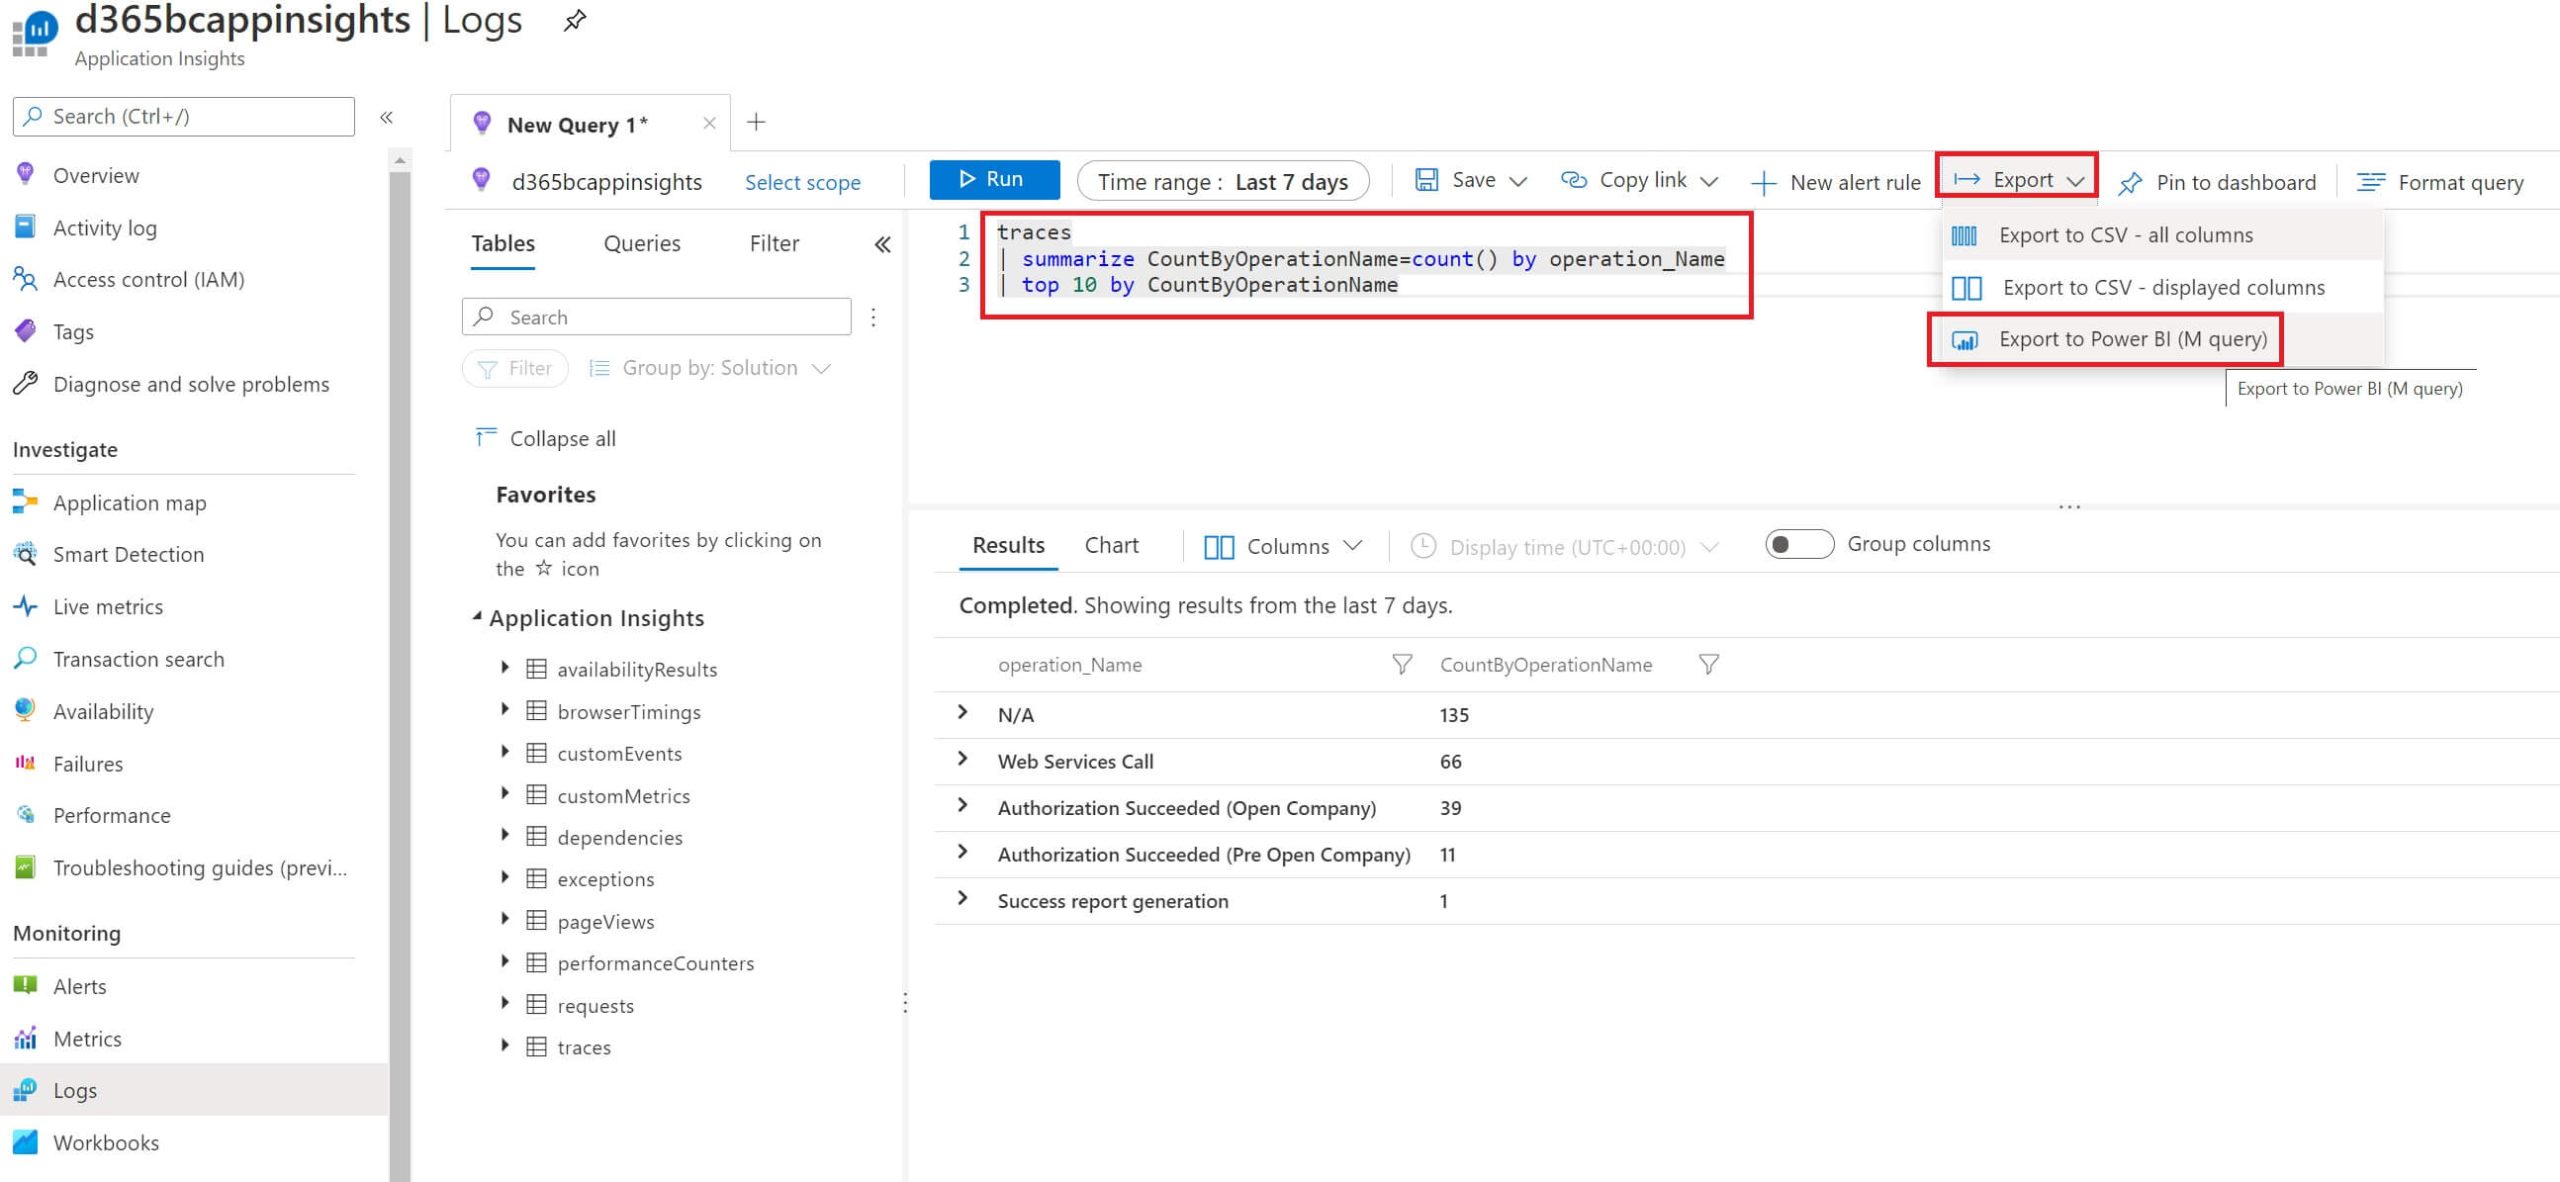
Task: Open Live metrics
Action: tap(107, 606)
